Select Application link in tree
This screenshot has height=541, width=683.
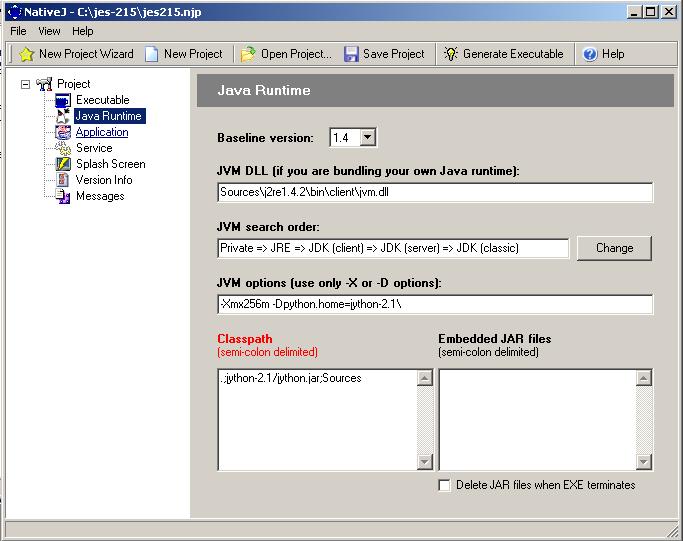click(102, 132)
